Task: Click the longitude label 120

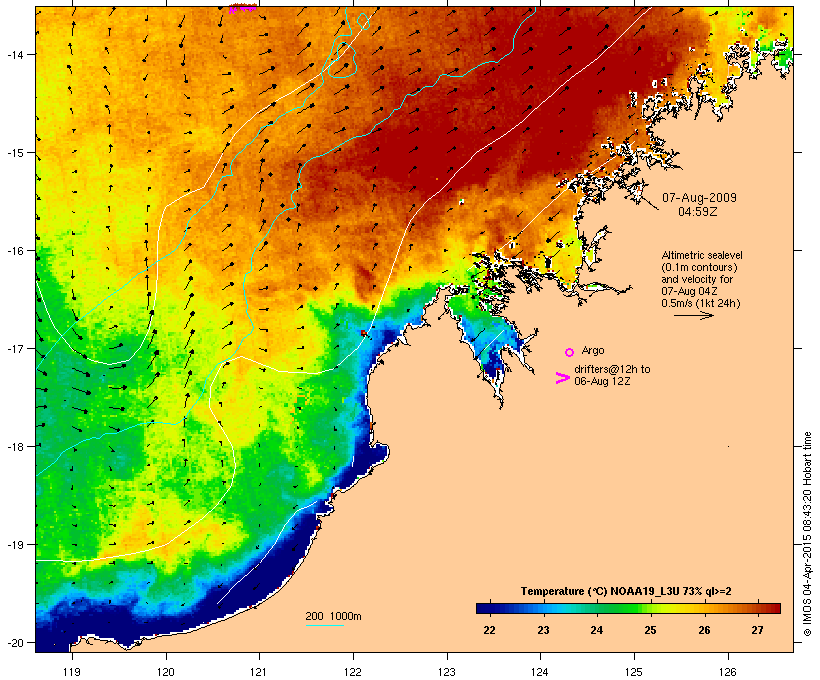Action: (166, 672)
